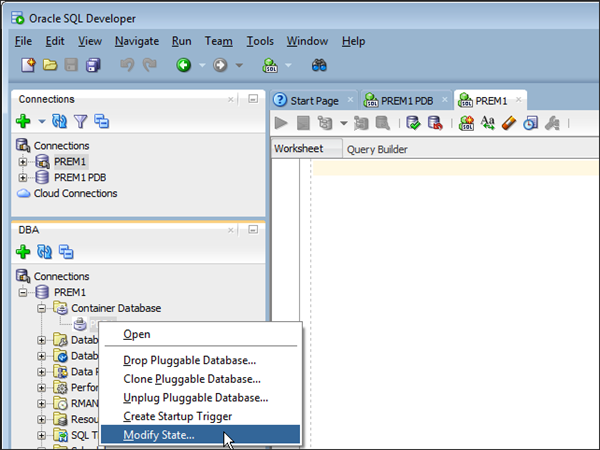Click the Autotrace icon
Viewport: 600px width, 450px height.
pos(361,123)
